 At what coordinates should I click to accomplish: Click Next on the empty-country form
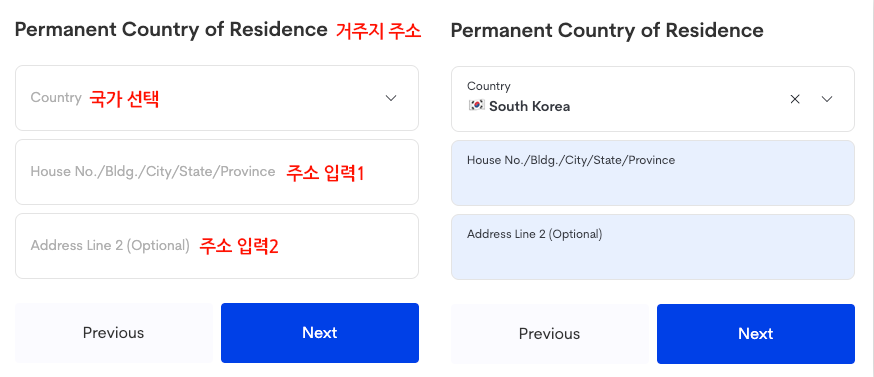320,333
